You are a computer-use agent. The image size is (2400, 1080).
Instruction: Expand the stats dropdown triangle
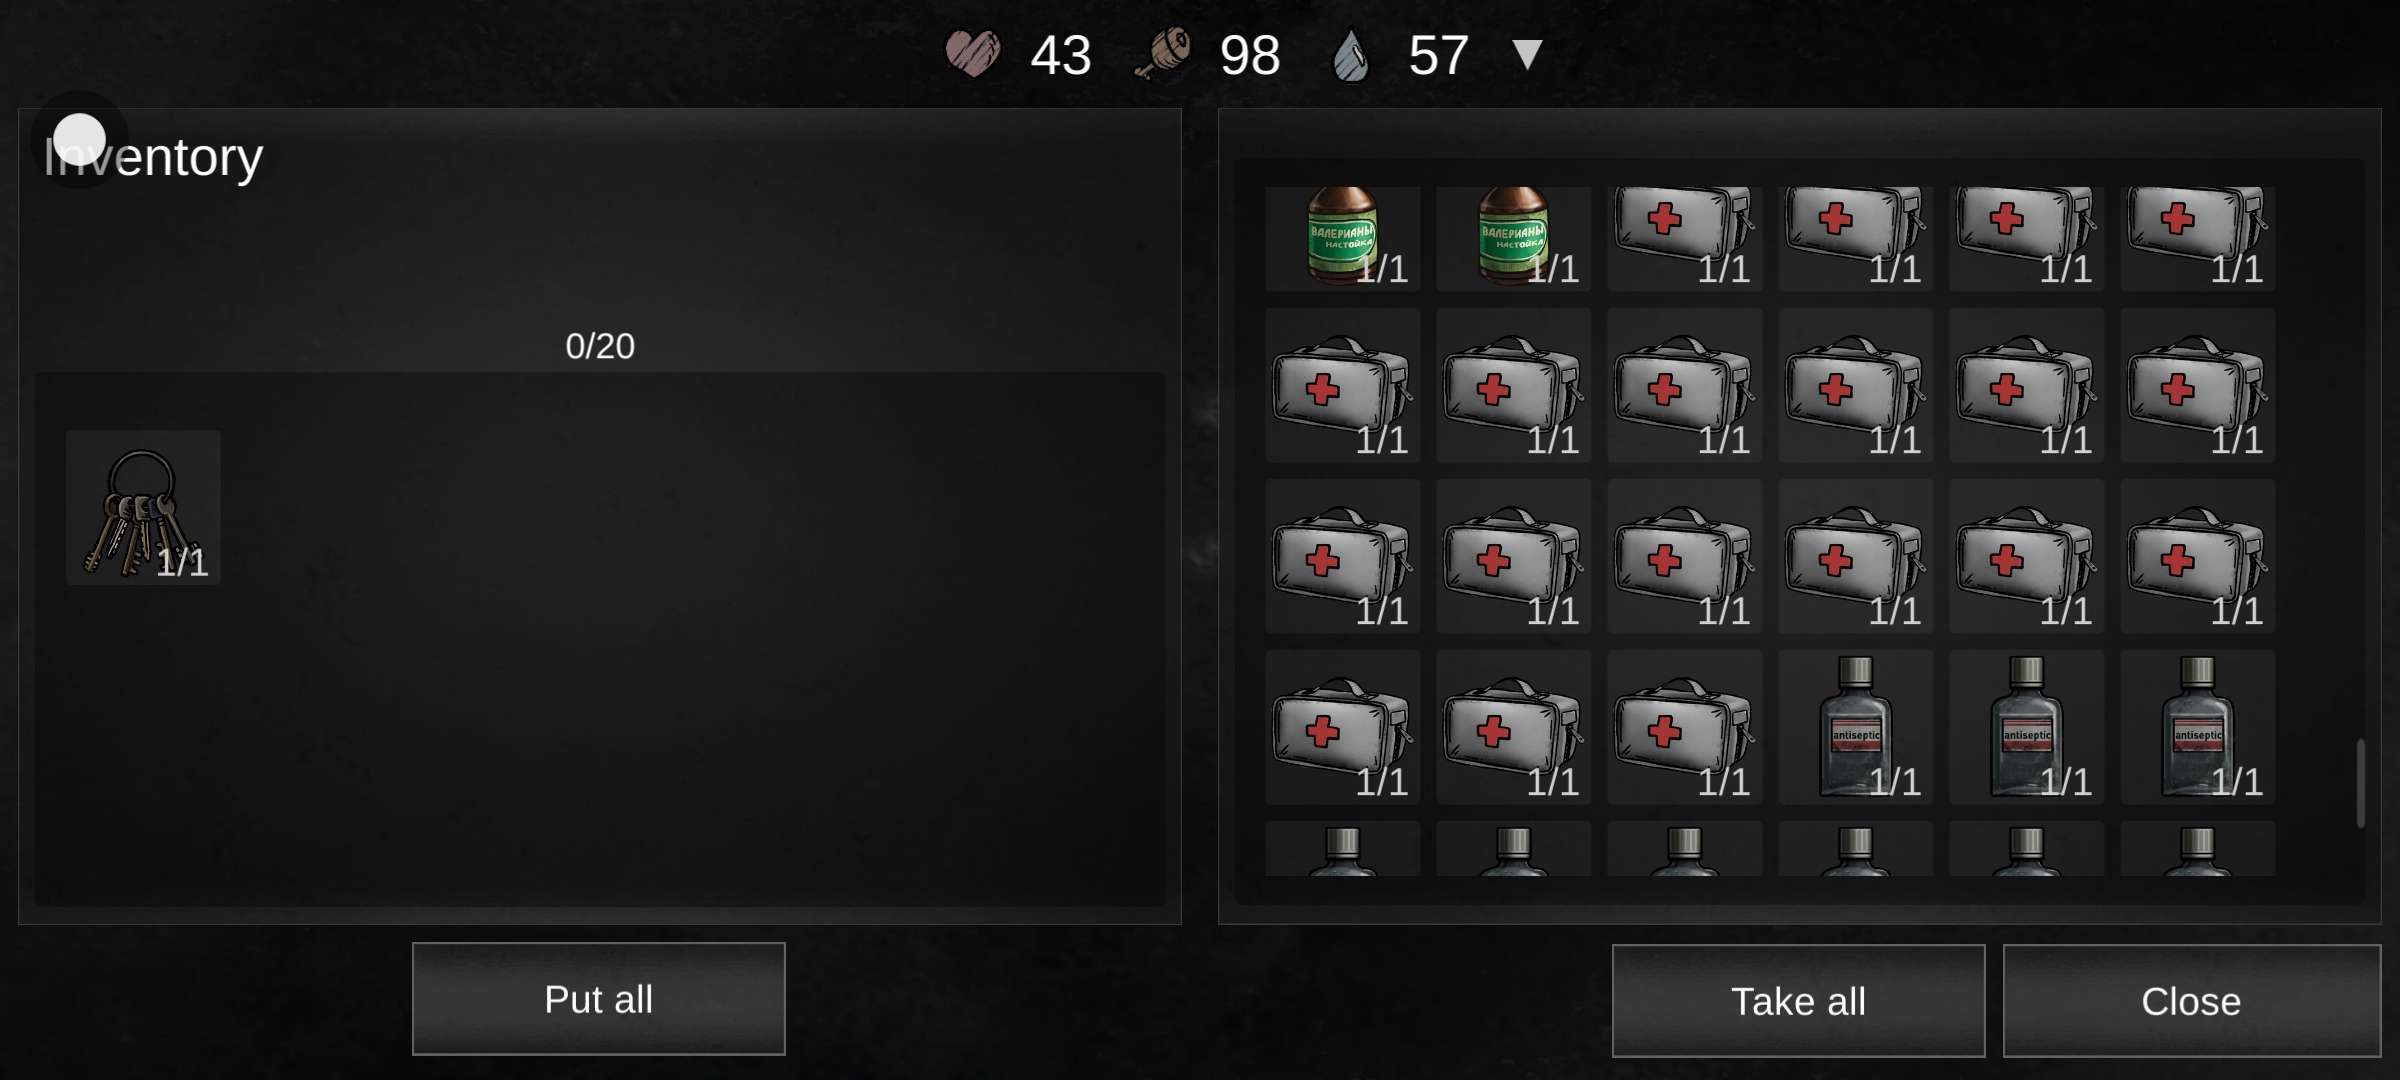pyautogui.click(x=1527, y=54)
